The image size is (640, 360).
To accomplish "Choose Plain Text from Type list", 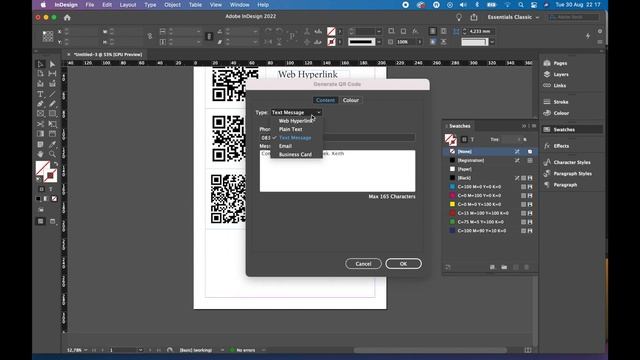I will click(291, 129).
